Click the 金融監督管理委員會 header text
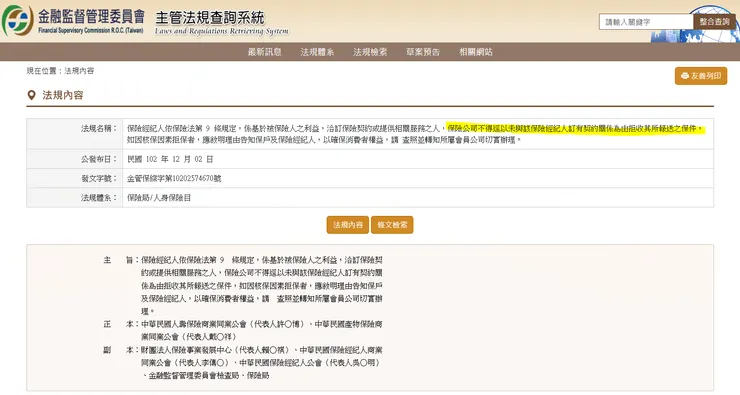Screen dimensions: 740x395 (91, 17)
